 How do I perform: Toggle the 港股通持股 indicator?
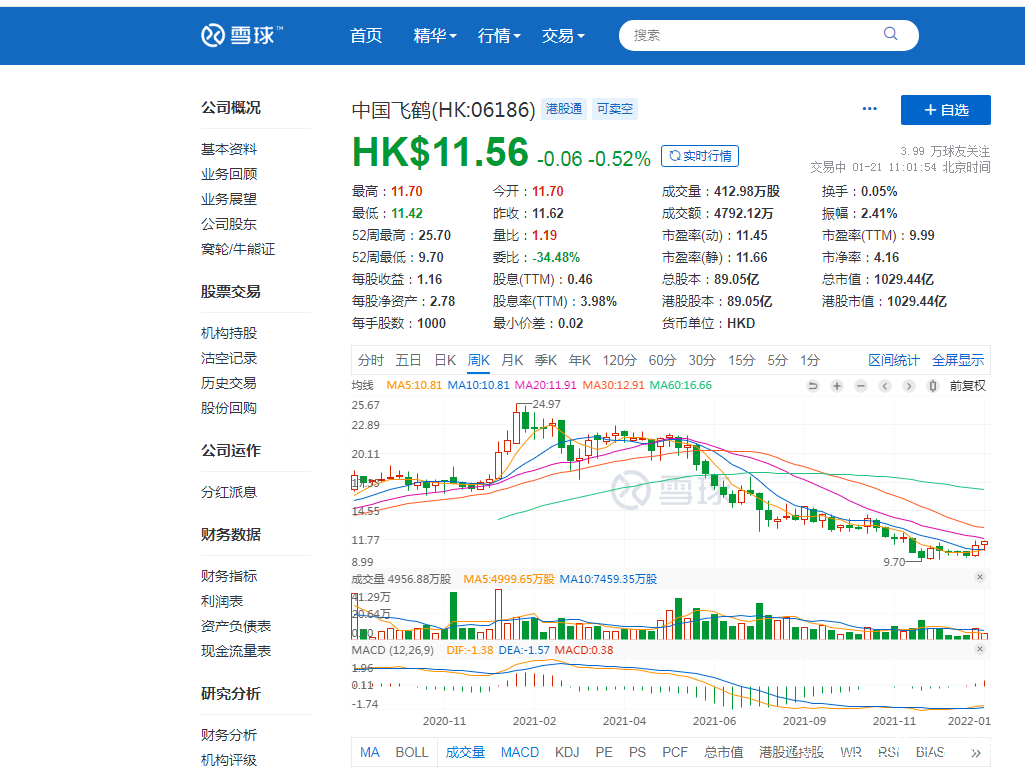[x=792, y=752]
